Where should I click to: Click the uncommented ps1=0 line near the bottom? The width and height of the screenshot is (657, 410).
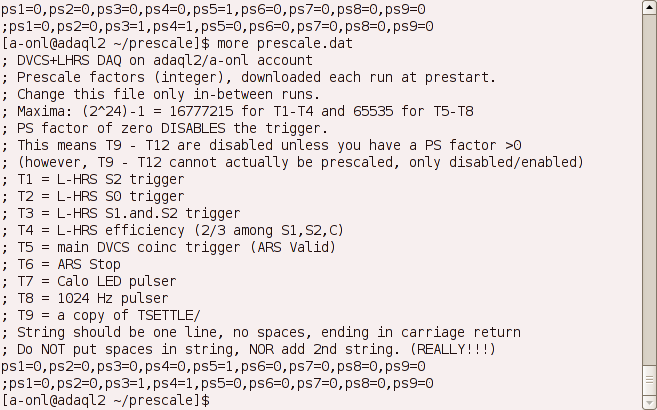213,366
